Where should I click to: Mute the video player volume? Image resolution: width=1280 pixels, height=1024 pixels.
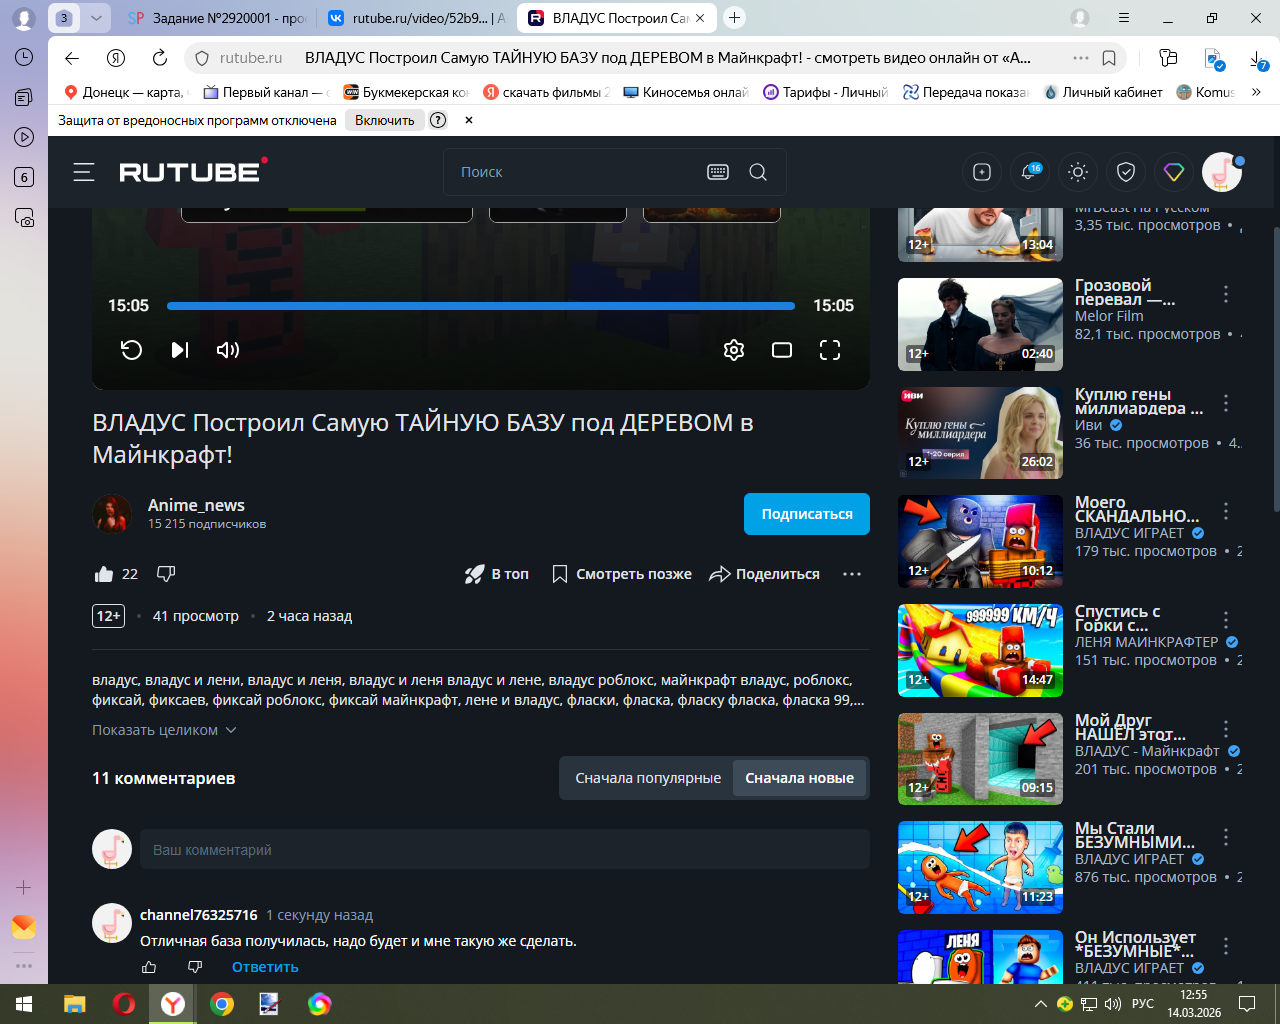tap(228, 350)
